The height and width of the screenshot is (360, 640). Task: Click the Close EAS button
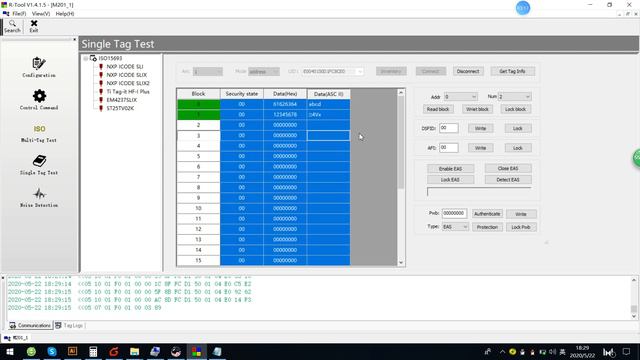pos(508,169)
